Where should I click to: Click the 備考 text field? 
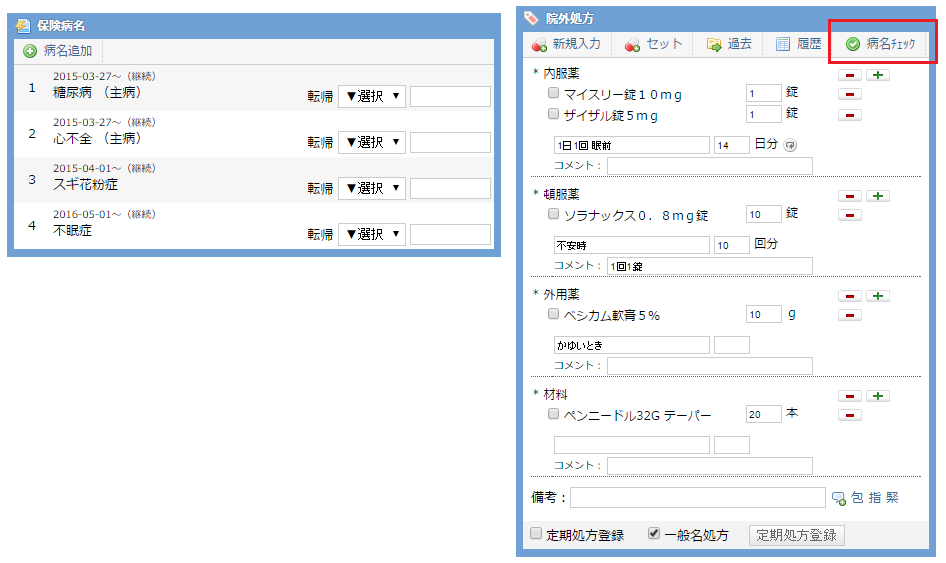tap(697, 498)
